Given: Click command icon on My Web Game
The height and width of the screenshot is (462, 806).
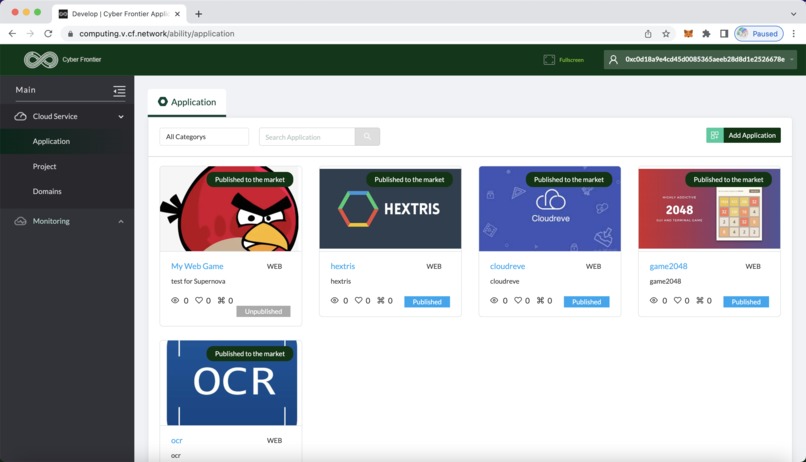Looking at the screenshot, I should [221, 300].
